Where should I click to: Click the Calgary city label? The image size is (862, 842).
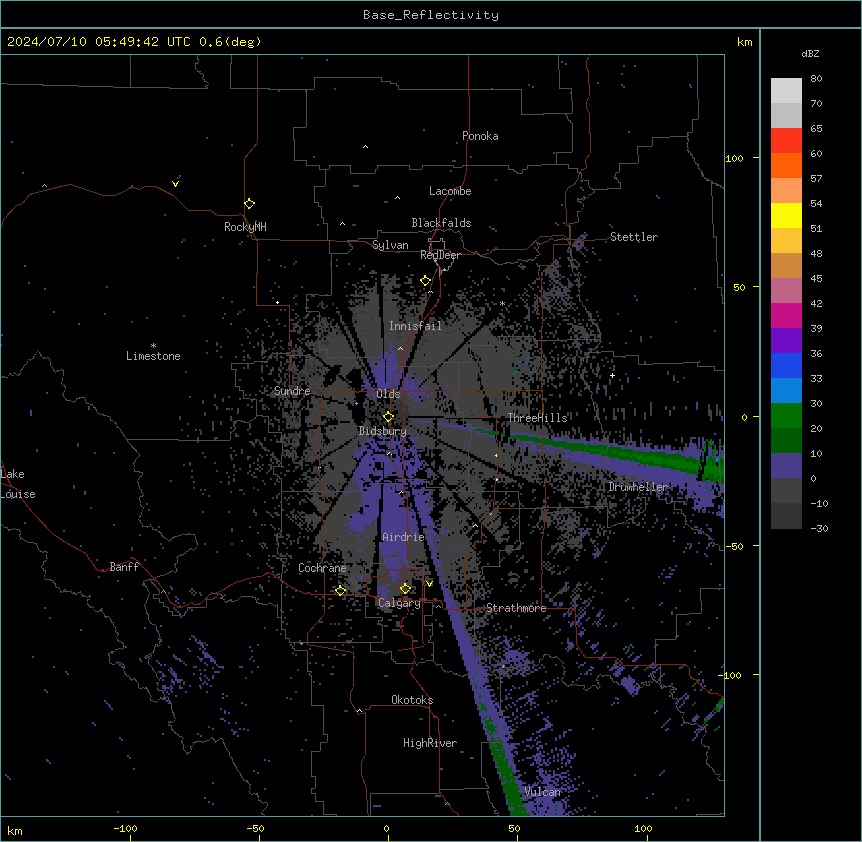tap(399, 603)
